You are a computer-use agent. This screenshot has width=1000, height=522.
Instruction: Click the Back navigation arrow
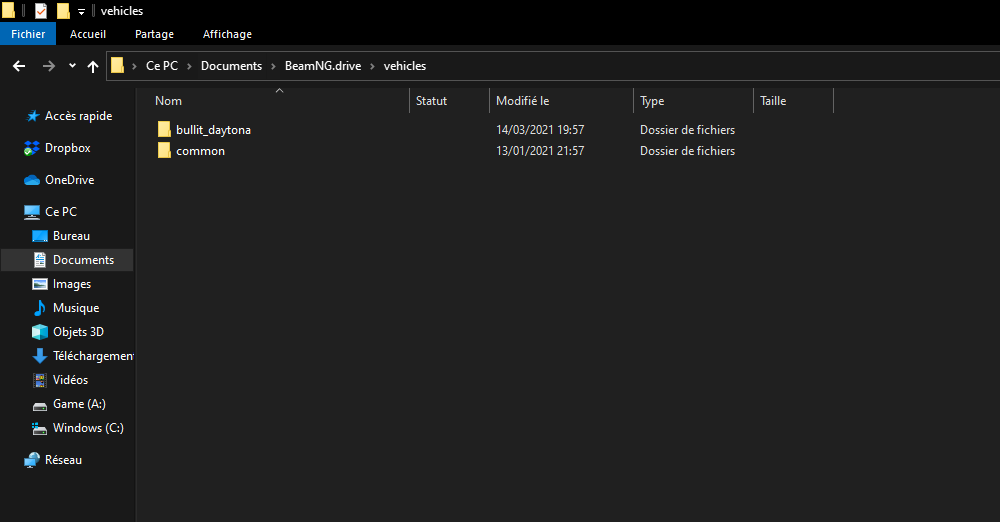pos(18,66)
